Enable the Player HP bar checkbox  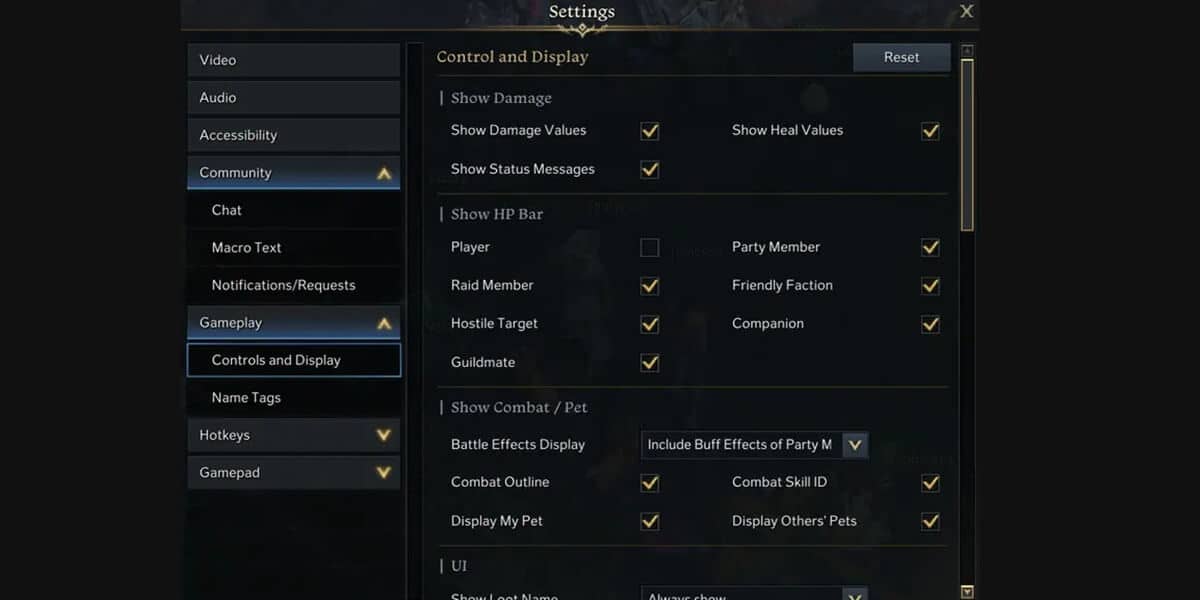click(x=650, y=247)
